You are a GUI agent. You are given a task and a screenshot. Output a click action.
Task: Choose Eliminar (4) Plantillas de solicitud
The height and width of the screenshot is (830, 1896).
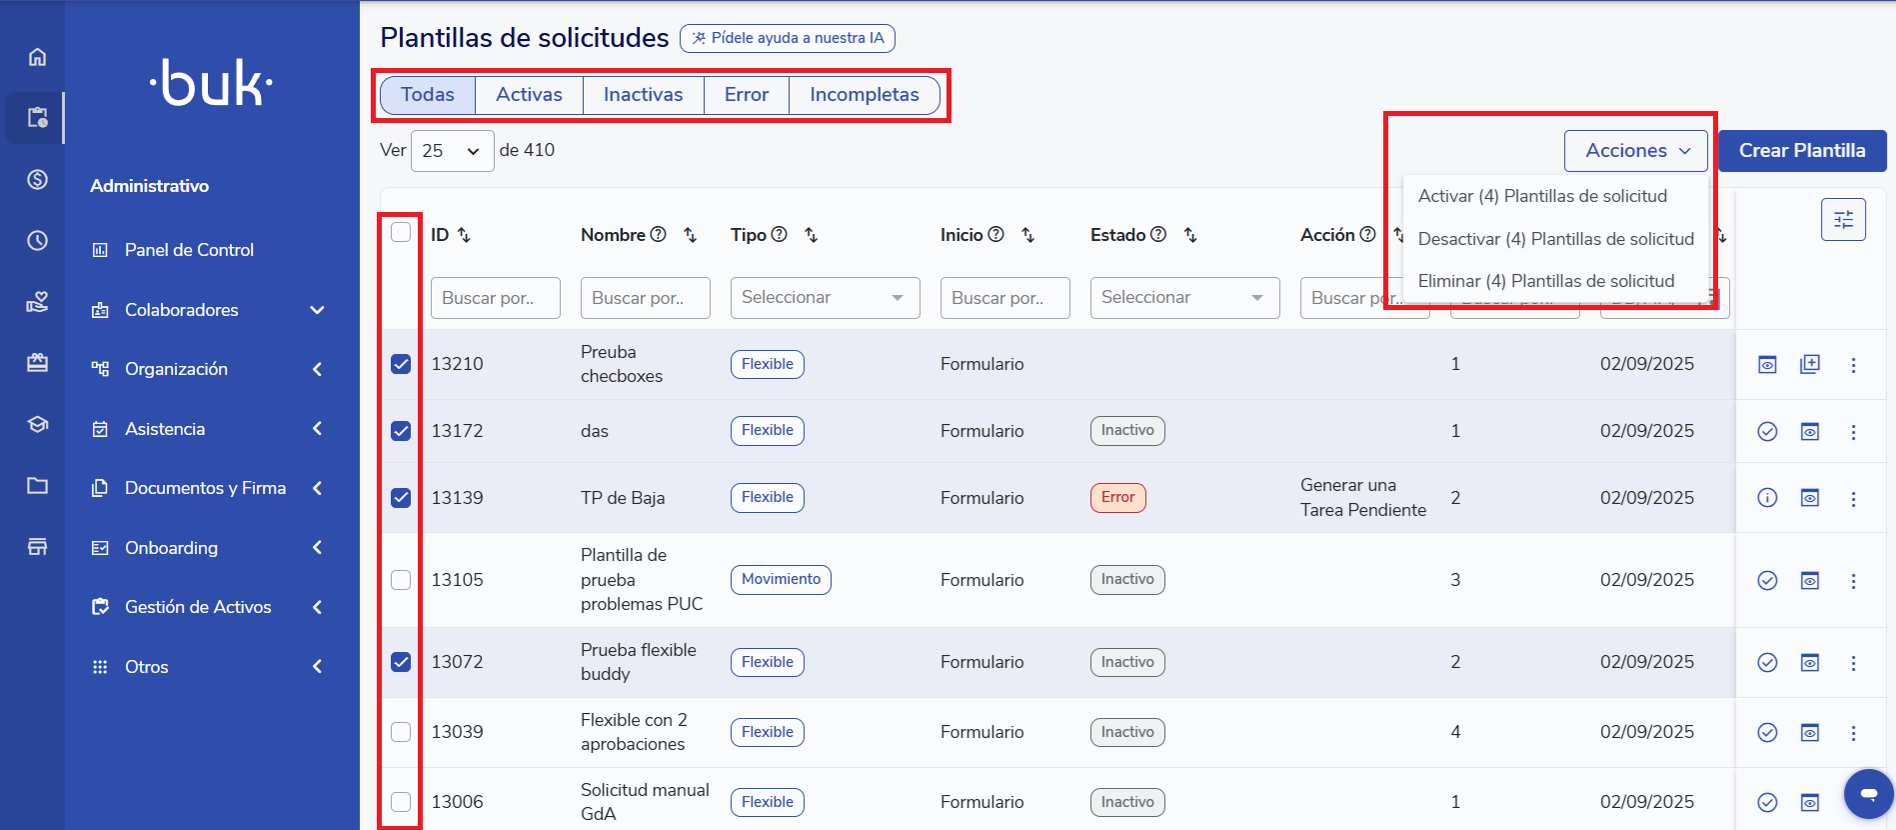(x=1545, y=281)
